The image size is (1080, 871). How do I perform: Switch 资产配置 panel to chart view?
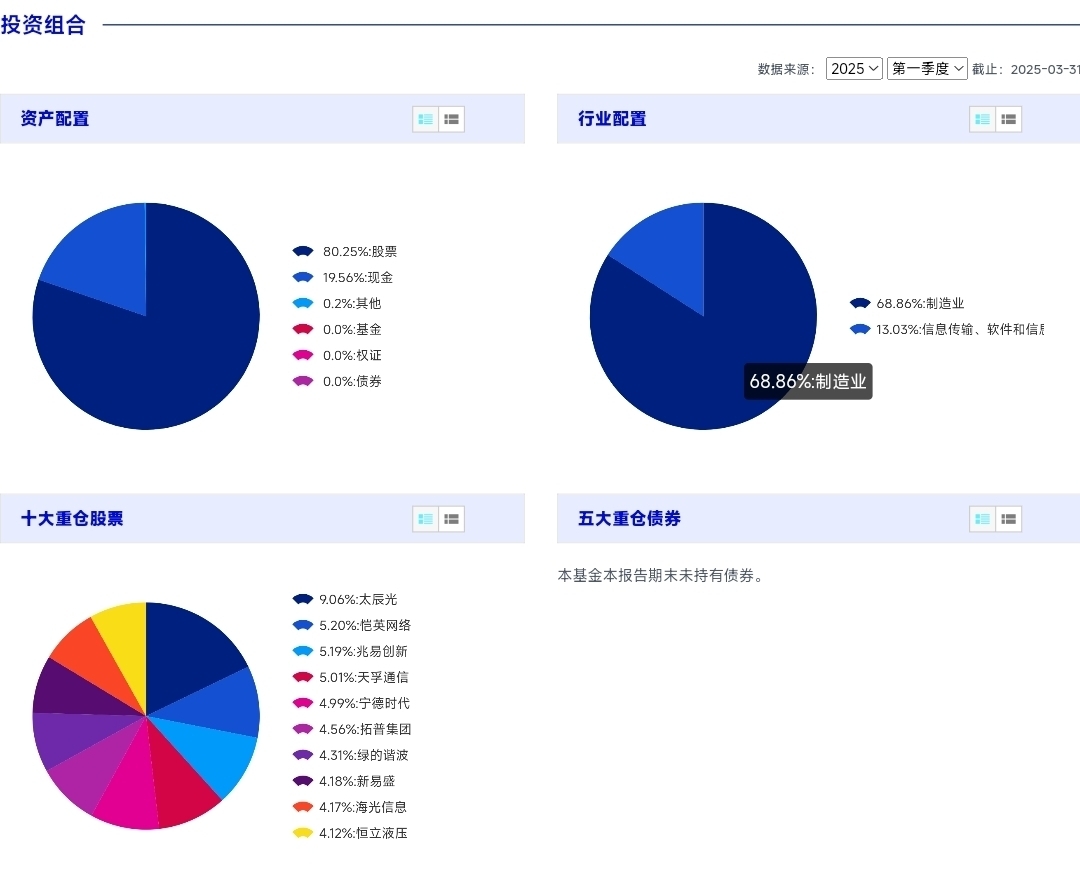425,119
